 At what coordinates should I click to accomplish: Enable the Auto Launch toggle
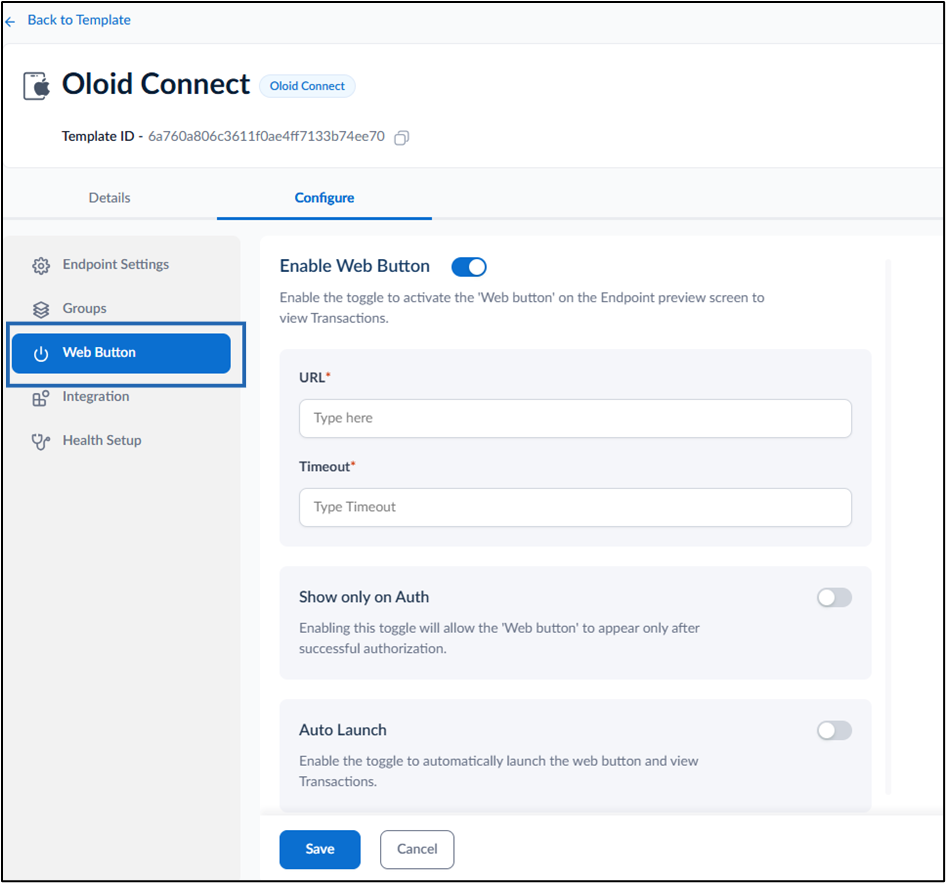pos(834,730)
